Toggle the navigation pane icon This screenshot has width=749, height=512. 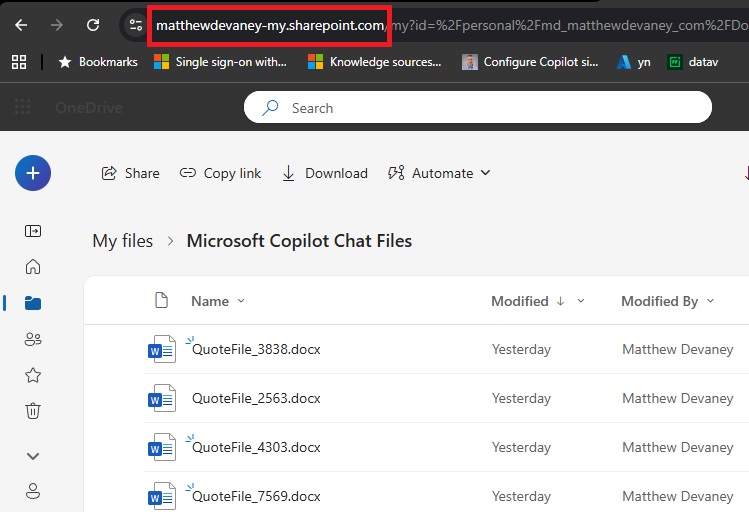[x=33, y=231]
